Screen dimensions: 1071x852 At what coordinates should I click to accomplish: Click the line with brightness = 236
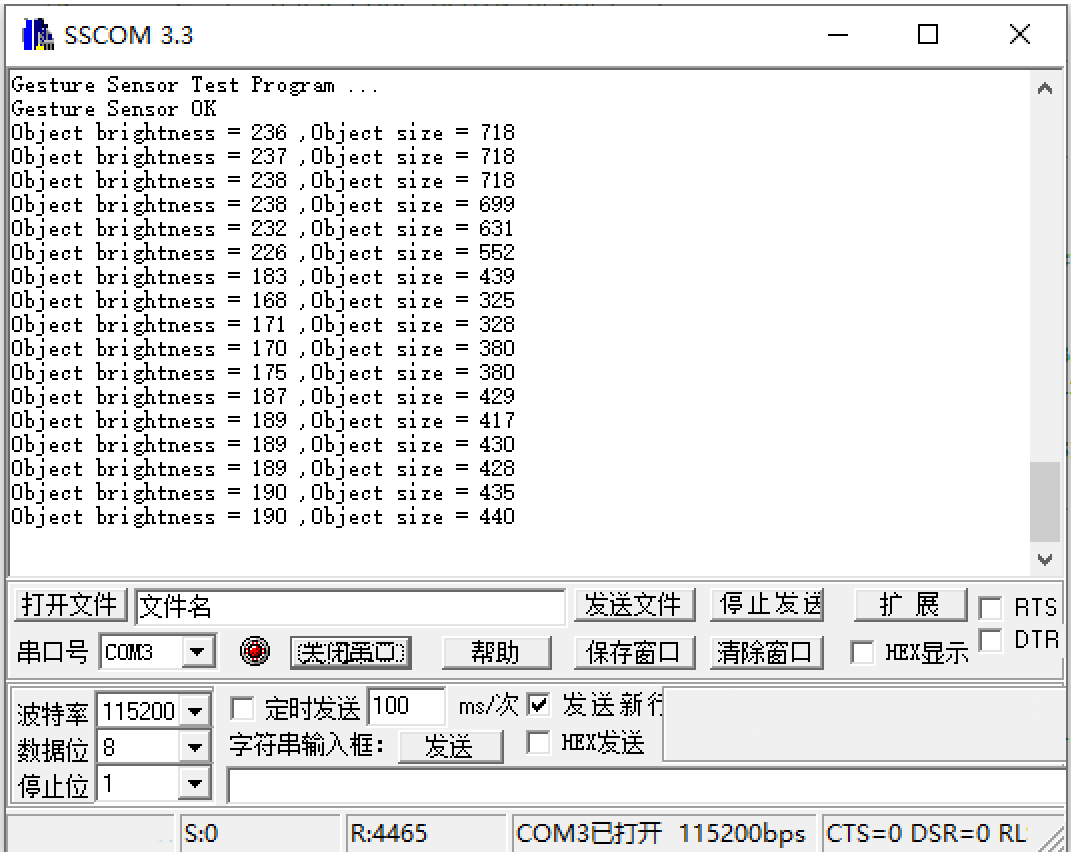[x=263, y=133]
